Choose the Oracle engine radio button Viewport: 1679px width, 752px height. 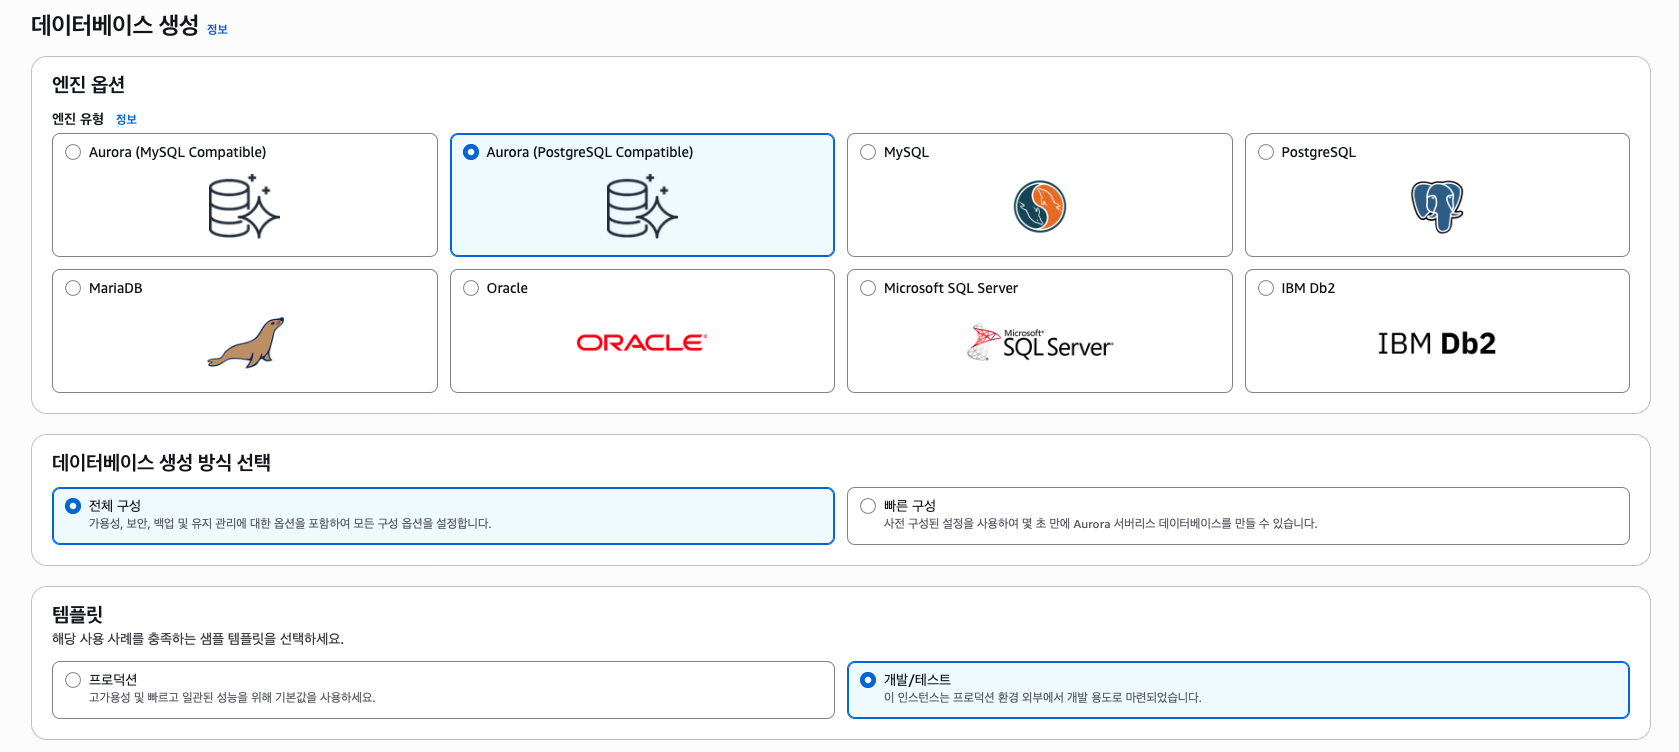point(471,288)
